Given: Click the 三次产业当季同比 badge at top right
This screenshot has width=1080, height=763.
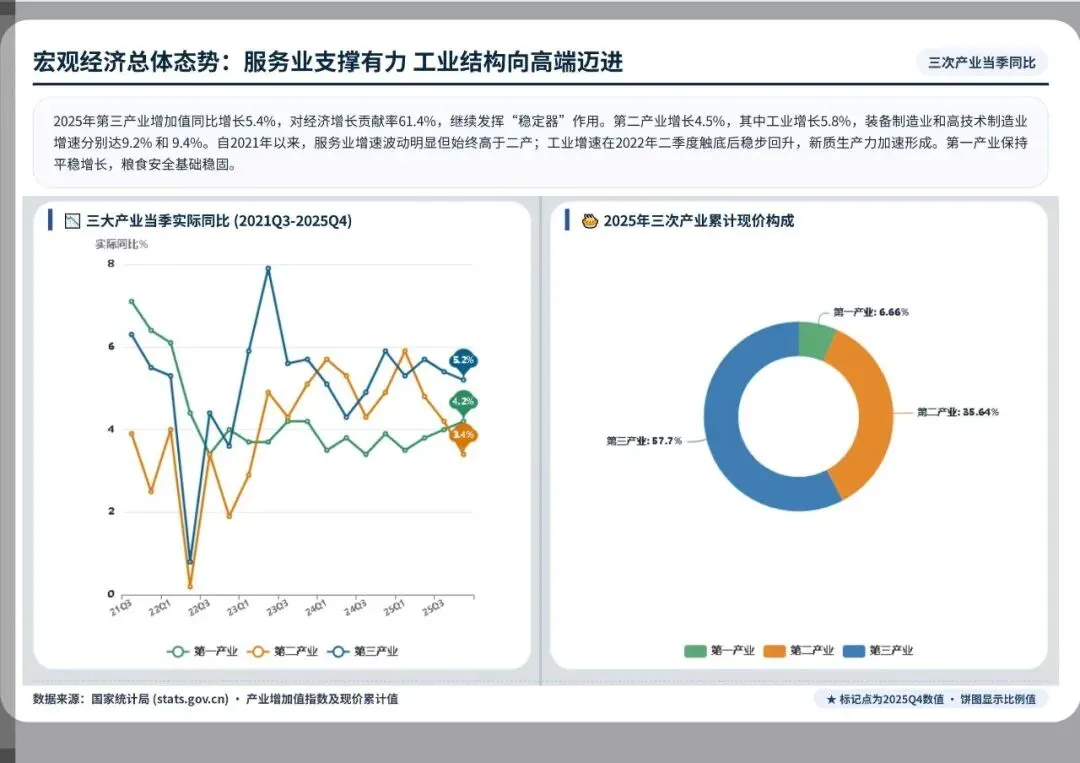Looking at the screenshot, I should (x=982, y=63).
